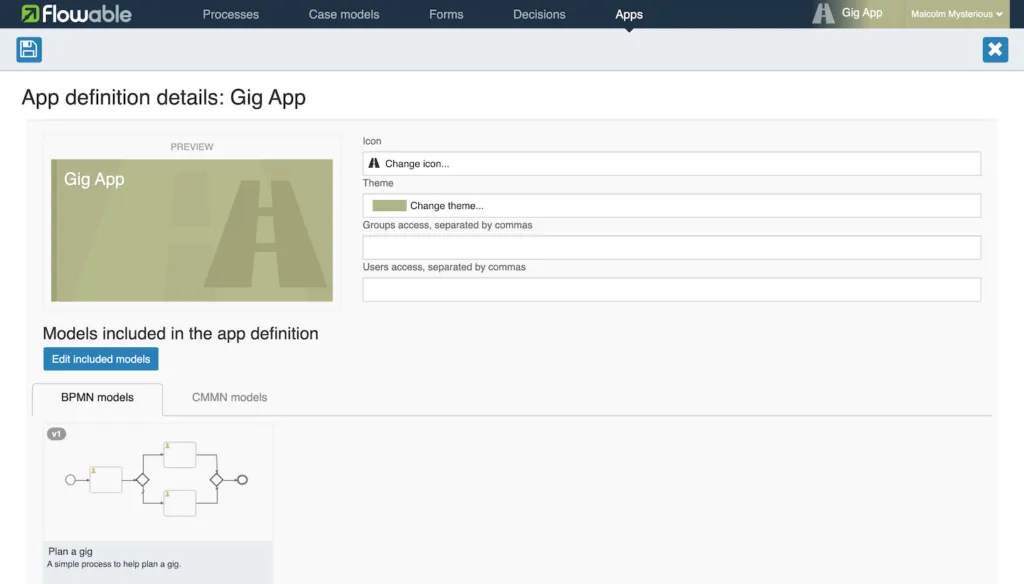Viewport: 1024px width, 584px height.
Task: Save the app definition with floppy icon
Action: (29, 50)
